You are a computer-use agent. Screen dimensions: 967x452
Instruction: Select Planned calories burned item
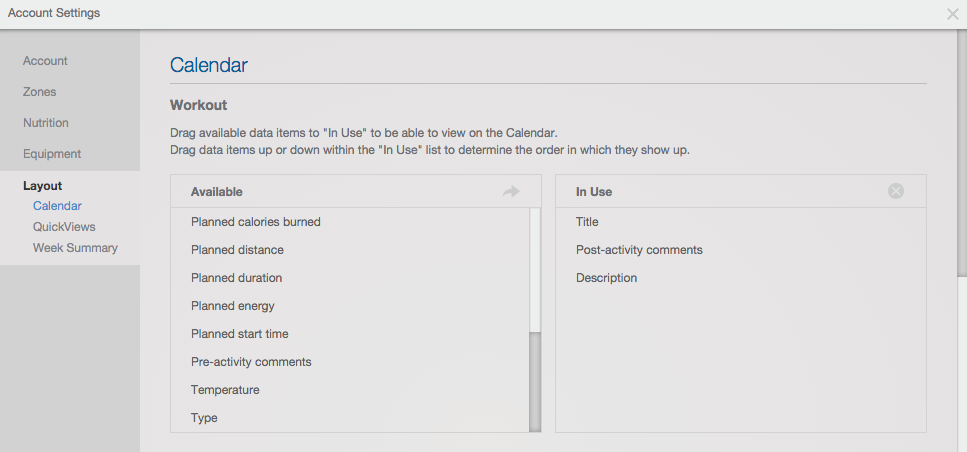[x=350, y=221]
